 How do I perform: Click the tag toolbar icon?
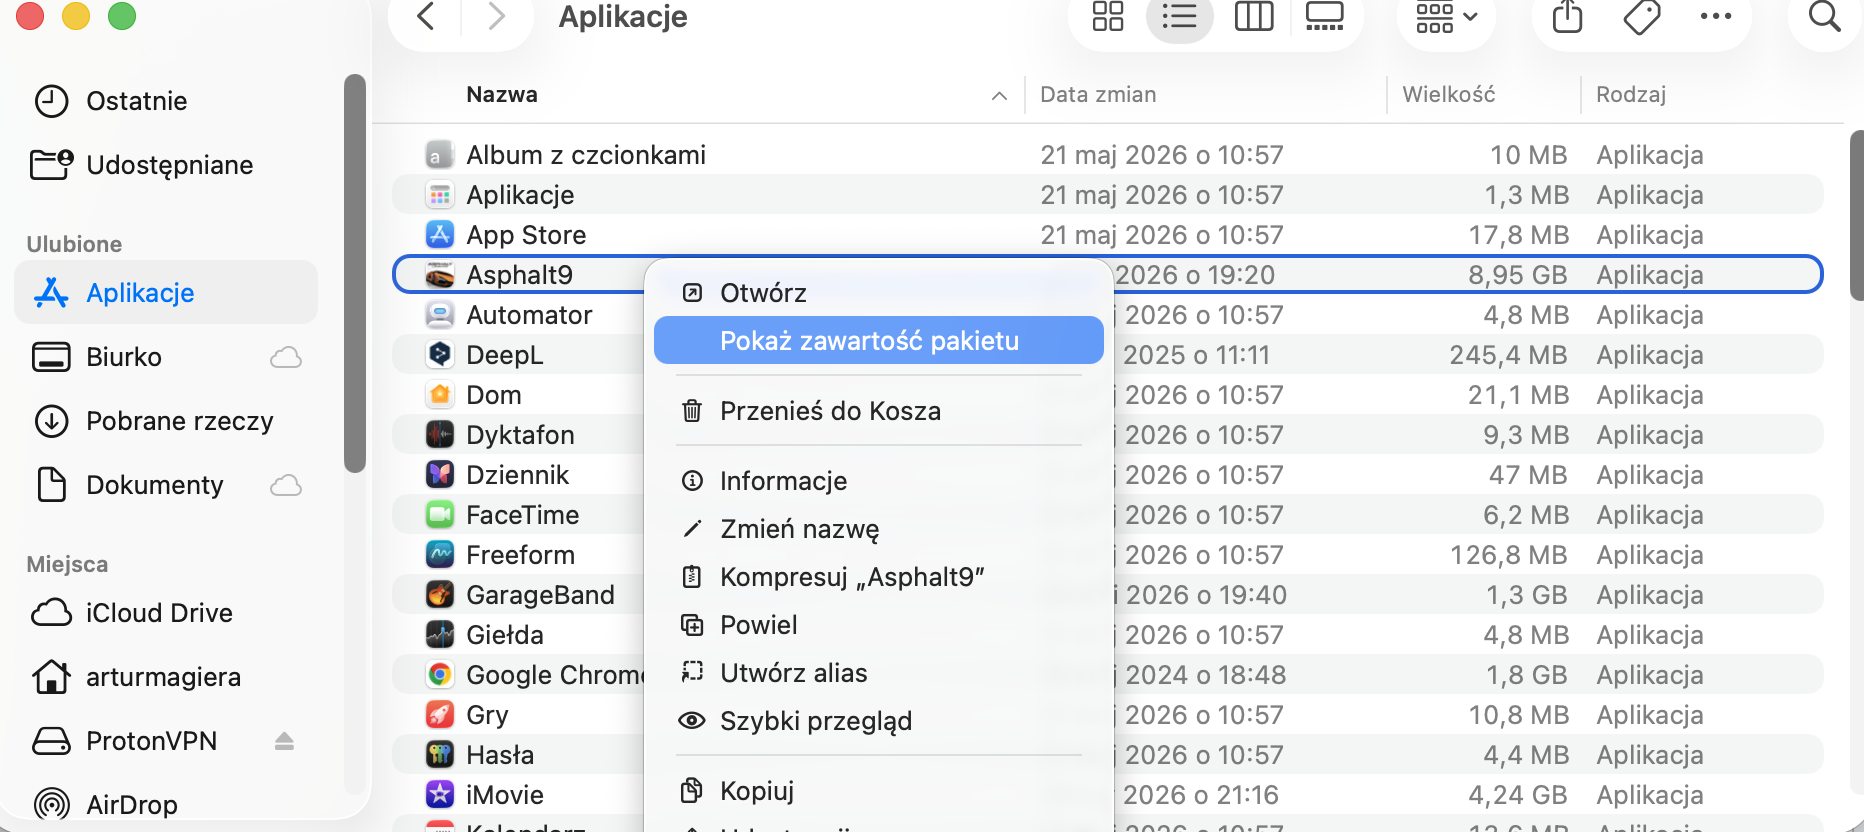pos(1641,16)
